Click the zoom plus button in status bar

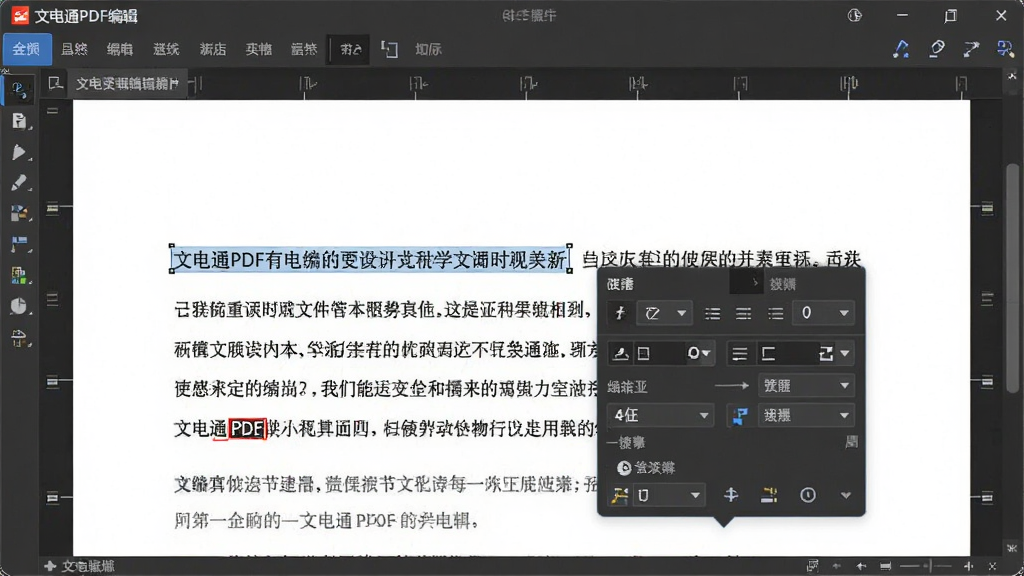(968, 566)
